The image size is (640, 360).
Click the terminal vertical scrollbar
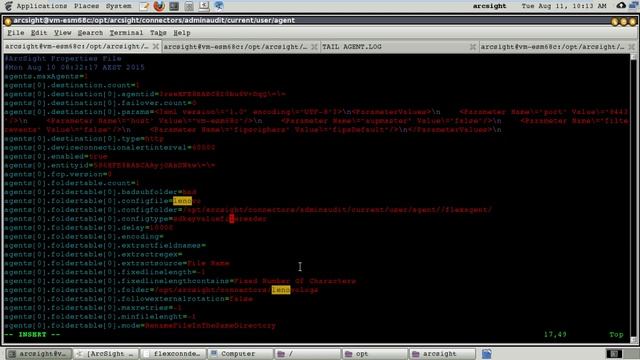[633, 198]
